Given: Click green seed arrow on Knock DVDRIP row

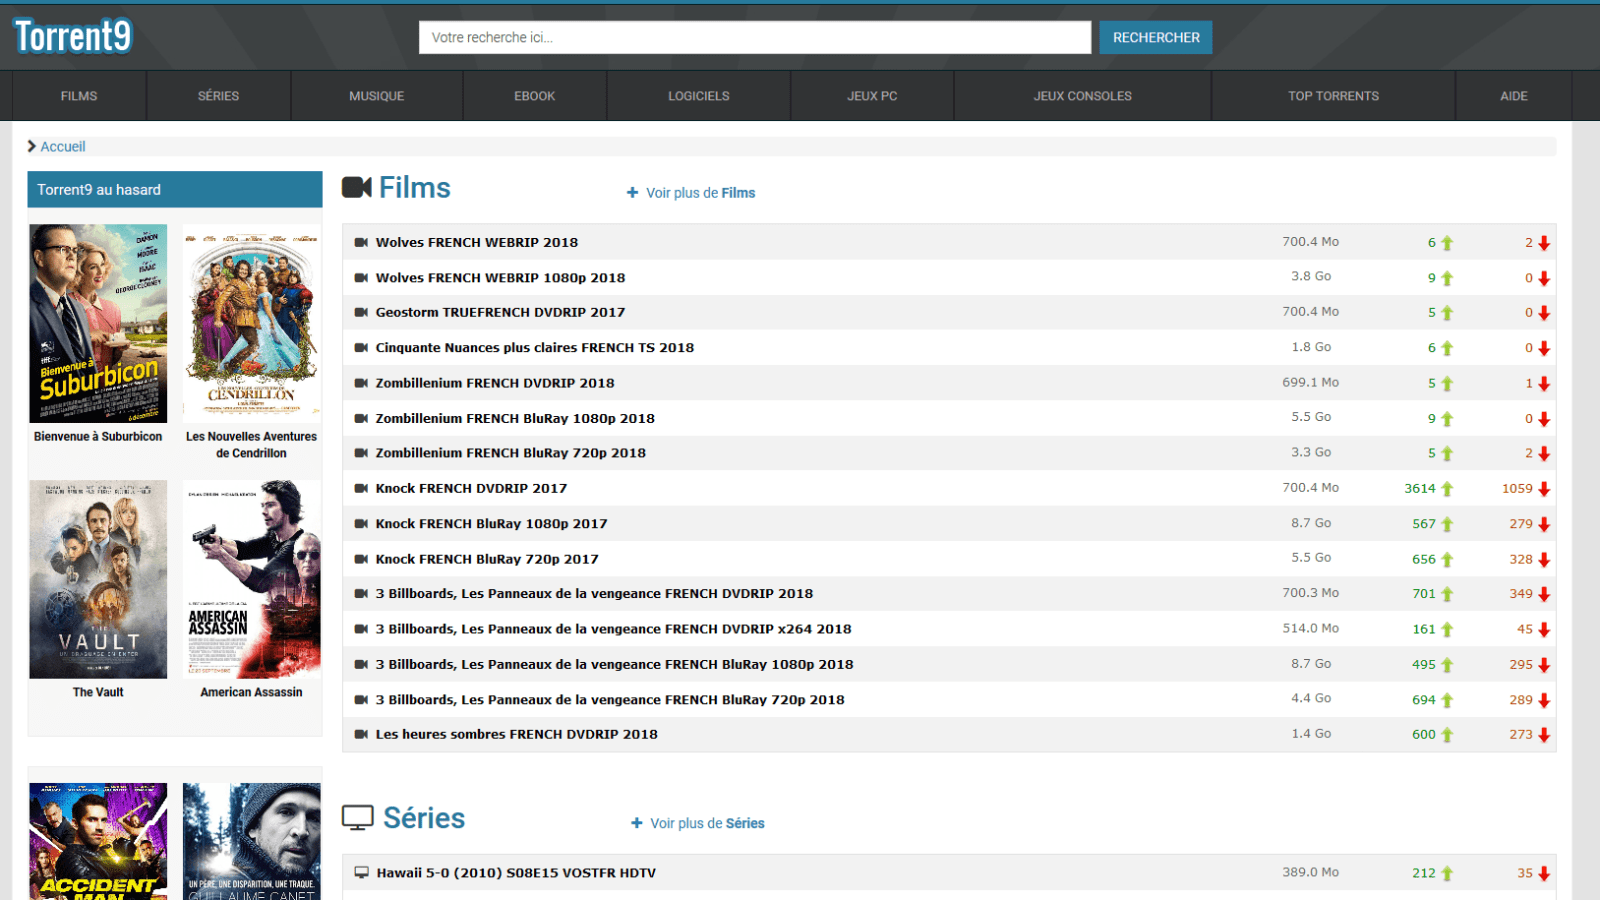Looking at the screenshot, I should pyautogui.click(x=1447, y=489).
